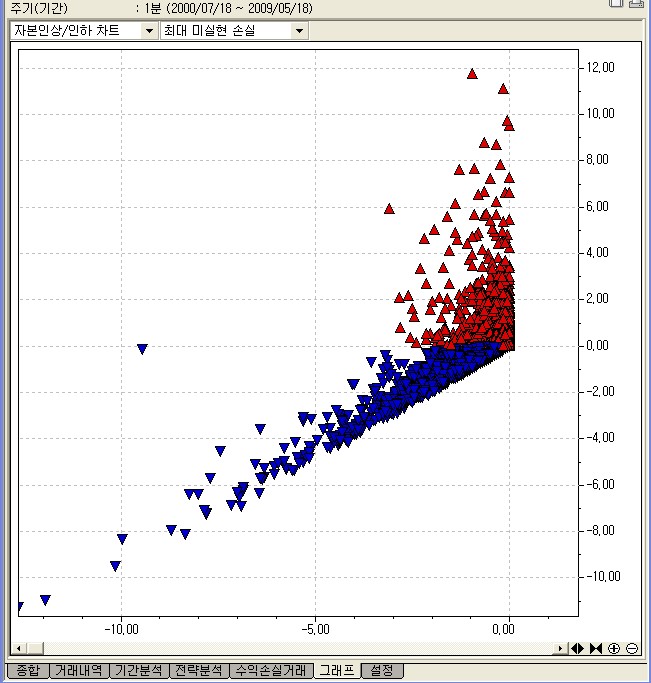Zoom out with the minus circle icon

tap(632, 649)
